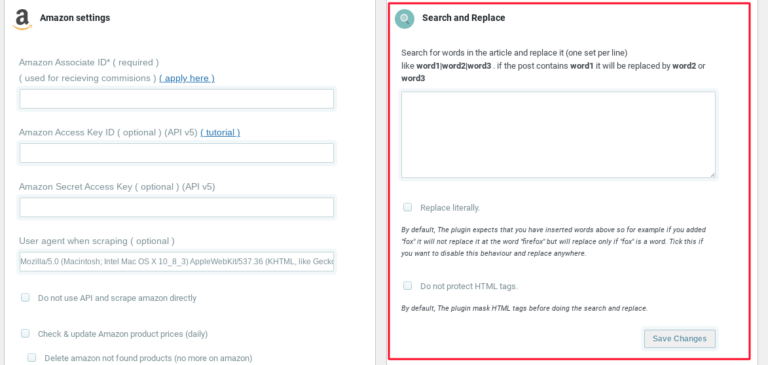
Task: Focus the Amazon Associate ID field
Action: [176, 99]
